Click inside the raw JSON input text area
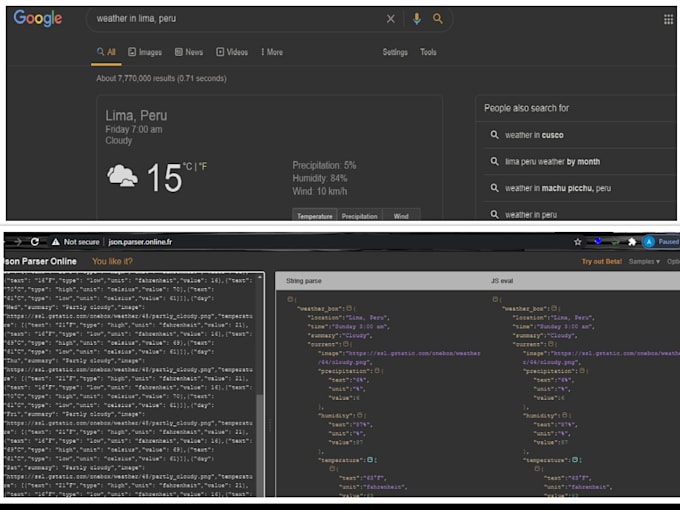 [x=130, y=384]
